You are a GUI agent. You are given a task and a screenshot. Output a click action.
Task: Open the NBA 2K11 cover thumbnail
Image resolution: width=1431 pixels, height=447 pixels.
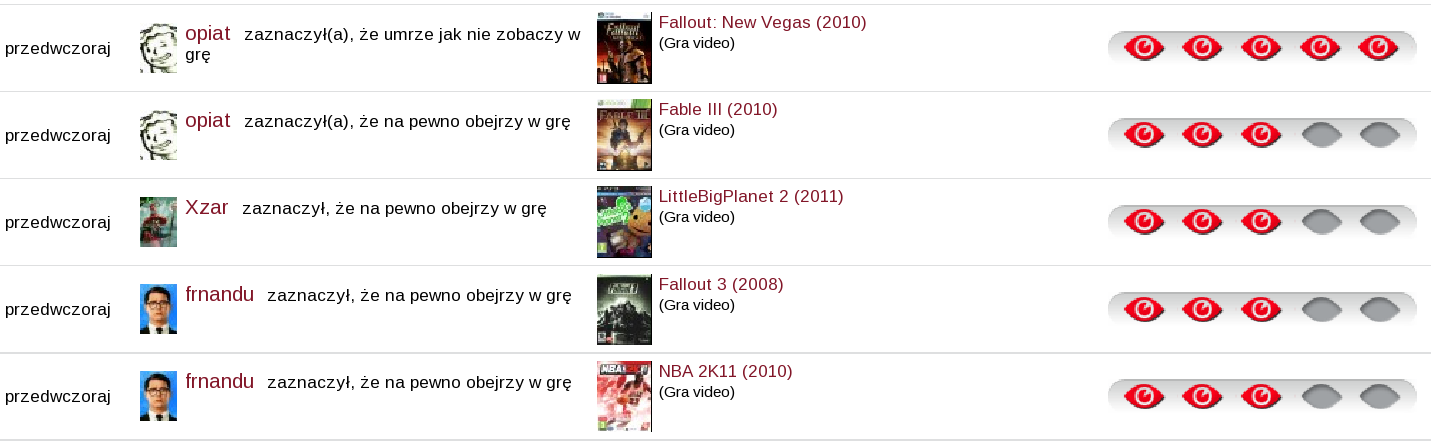point(624,396)
